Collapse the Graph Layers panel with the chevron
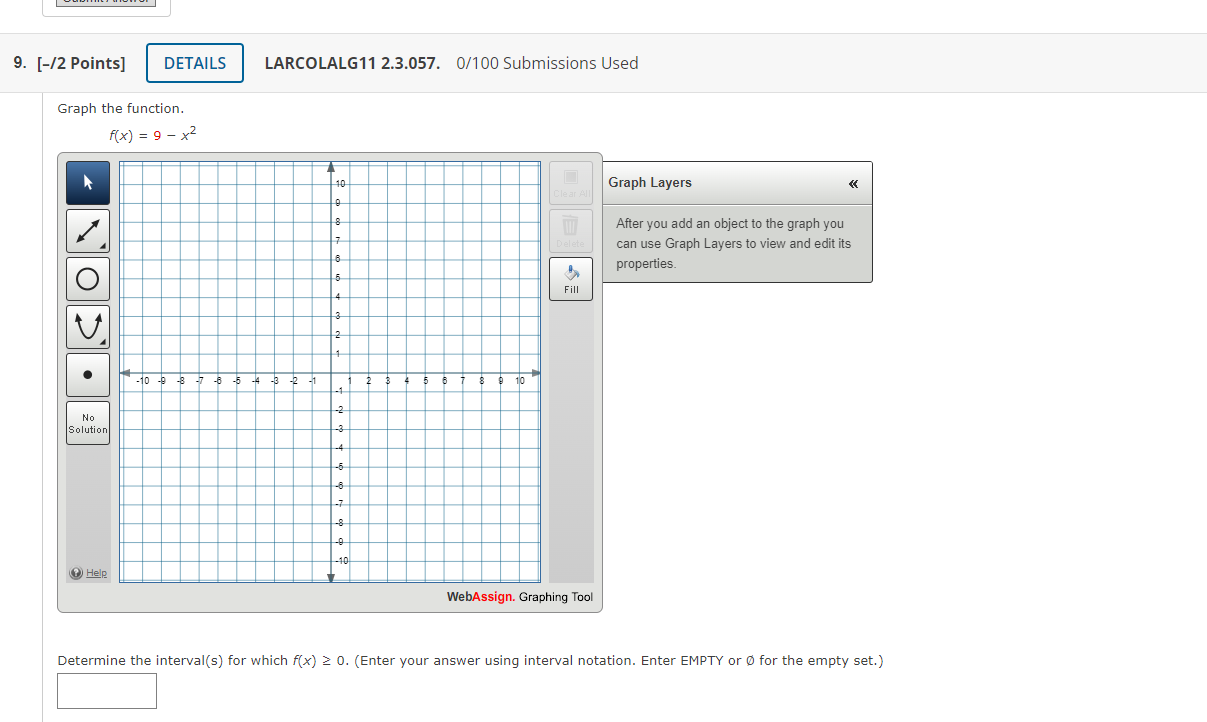Viewport: 1207px width, 722px height. point(853,183)
